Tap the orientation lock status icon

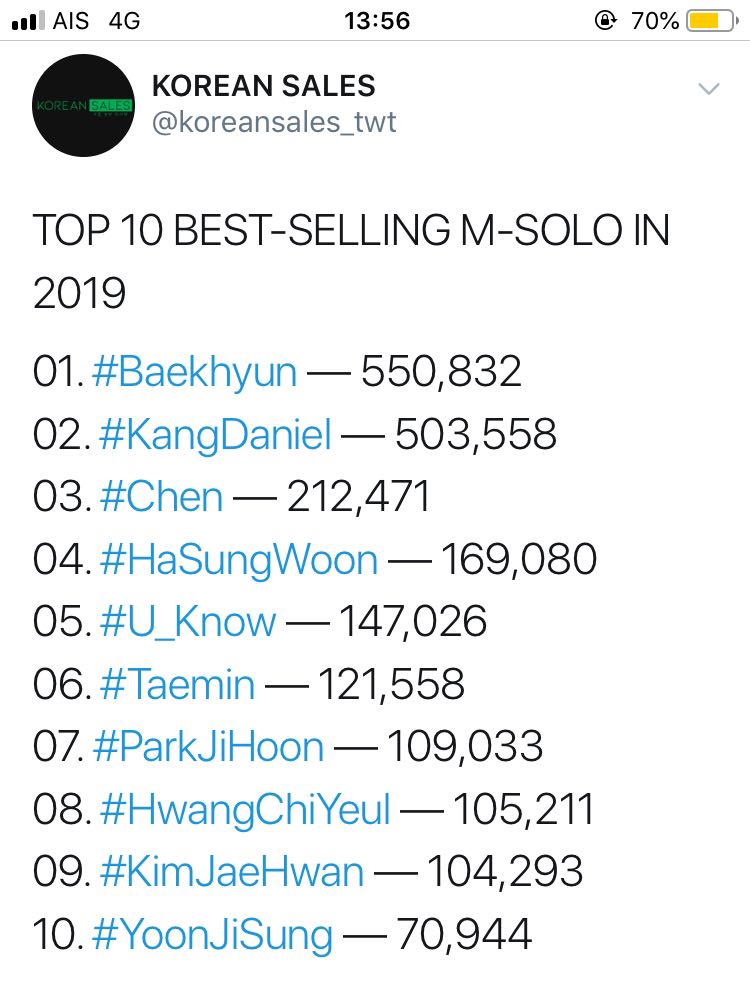coord(605,20)
